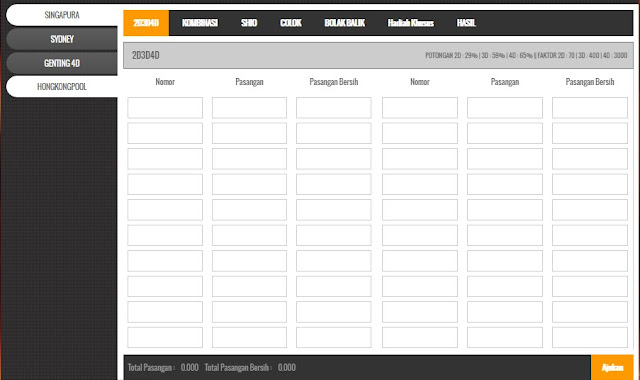Click the third-row left Nomor field
The image size is (640, 380).
165,159
